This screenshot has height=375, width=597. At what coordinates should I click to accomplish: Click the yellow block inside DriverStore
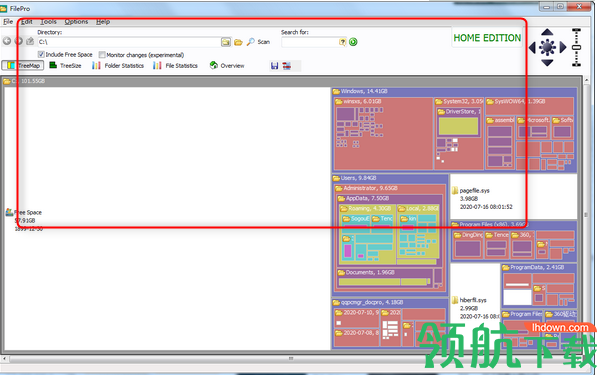point(458,126)
